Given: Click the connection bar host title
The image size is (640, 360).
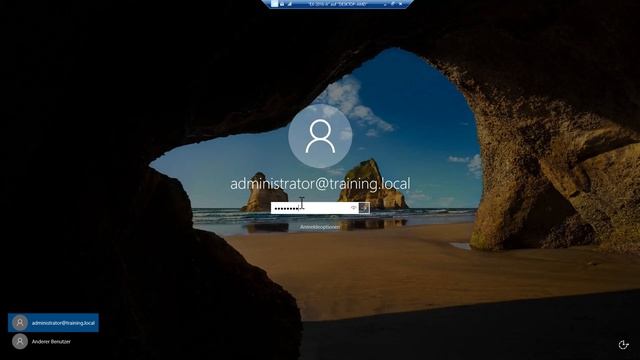Looking at the screenshot, I should click(338, 4).
